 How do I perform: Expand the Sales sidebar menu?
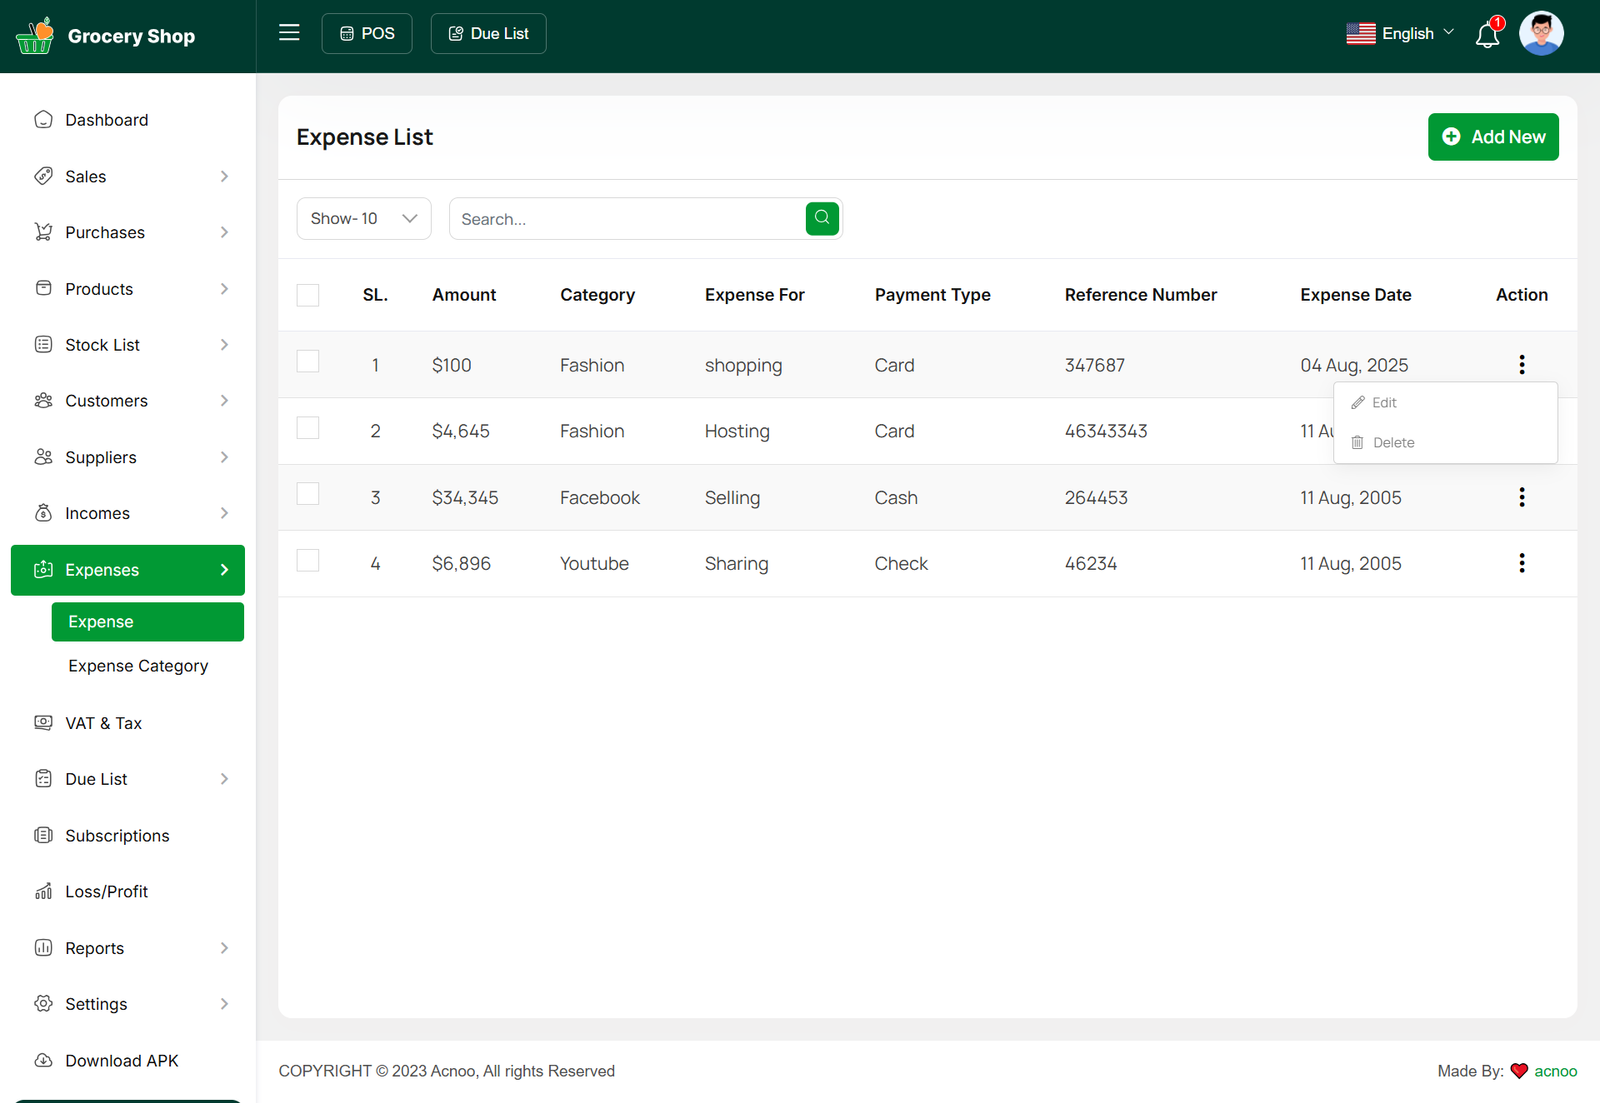[x=128, y=177]
